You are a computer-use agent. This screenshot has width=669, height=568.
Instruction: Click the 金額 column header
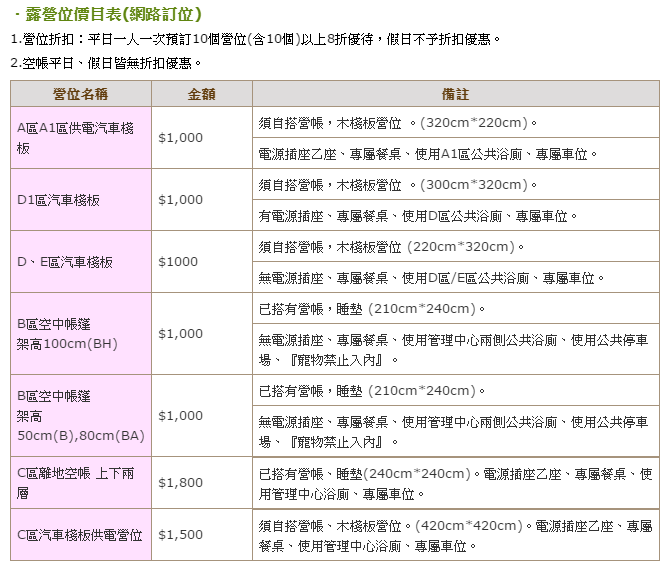pyautogui.click(x=202, y=93)
